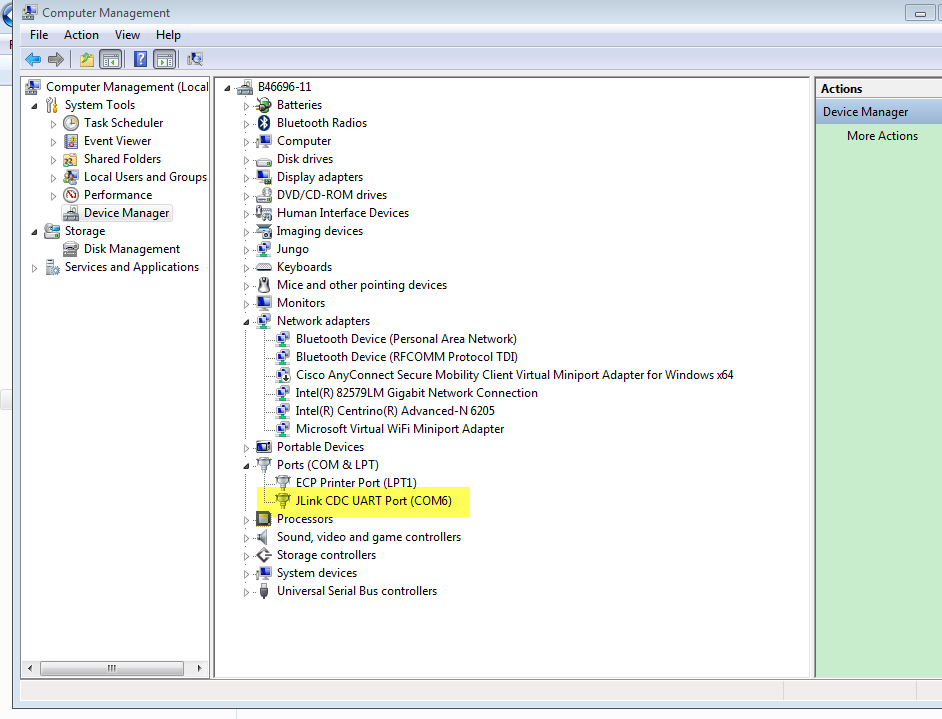Open the Help menu
The height and width of the screenshot is (719, 942).
tap(168, 35)
